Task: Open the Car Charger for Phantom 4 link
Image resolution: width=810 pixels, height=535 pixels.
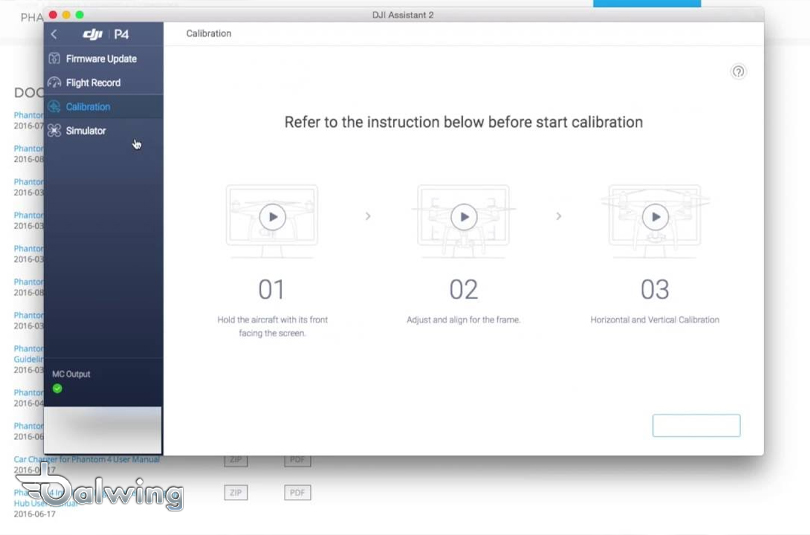Action: [87, 460]
